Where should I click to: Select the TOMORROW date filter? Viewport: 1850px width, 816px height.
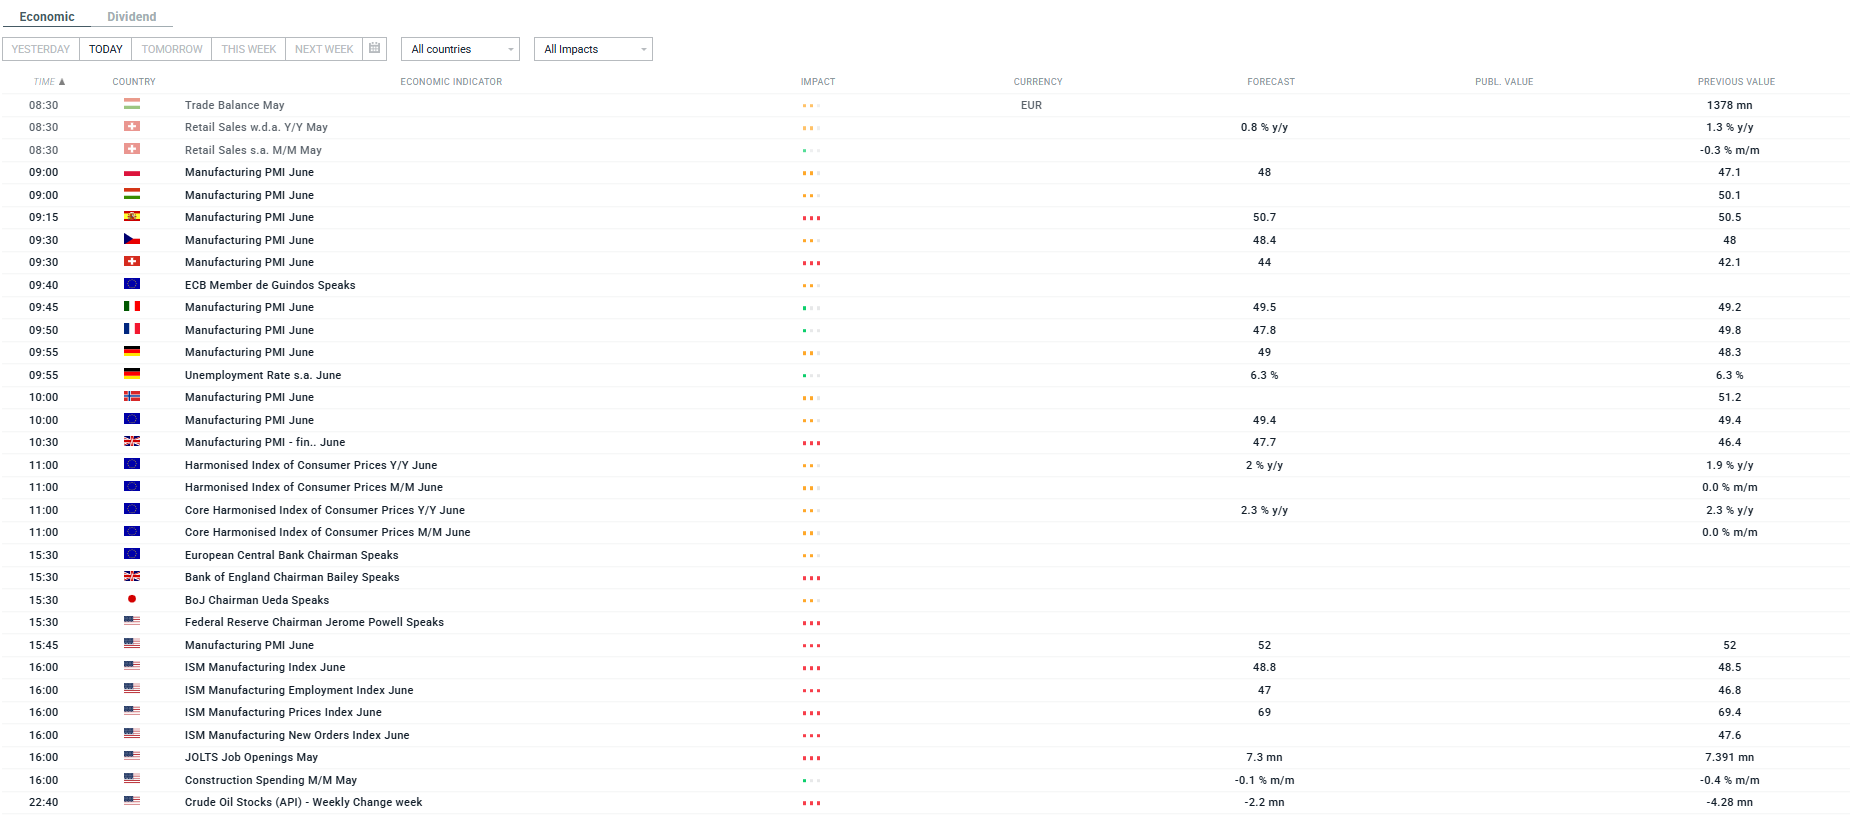pyautogui.click(x=172, y=49)
